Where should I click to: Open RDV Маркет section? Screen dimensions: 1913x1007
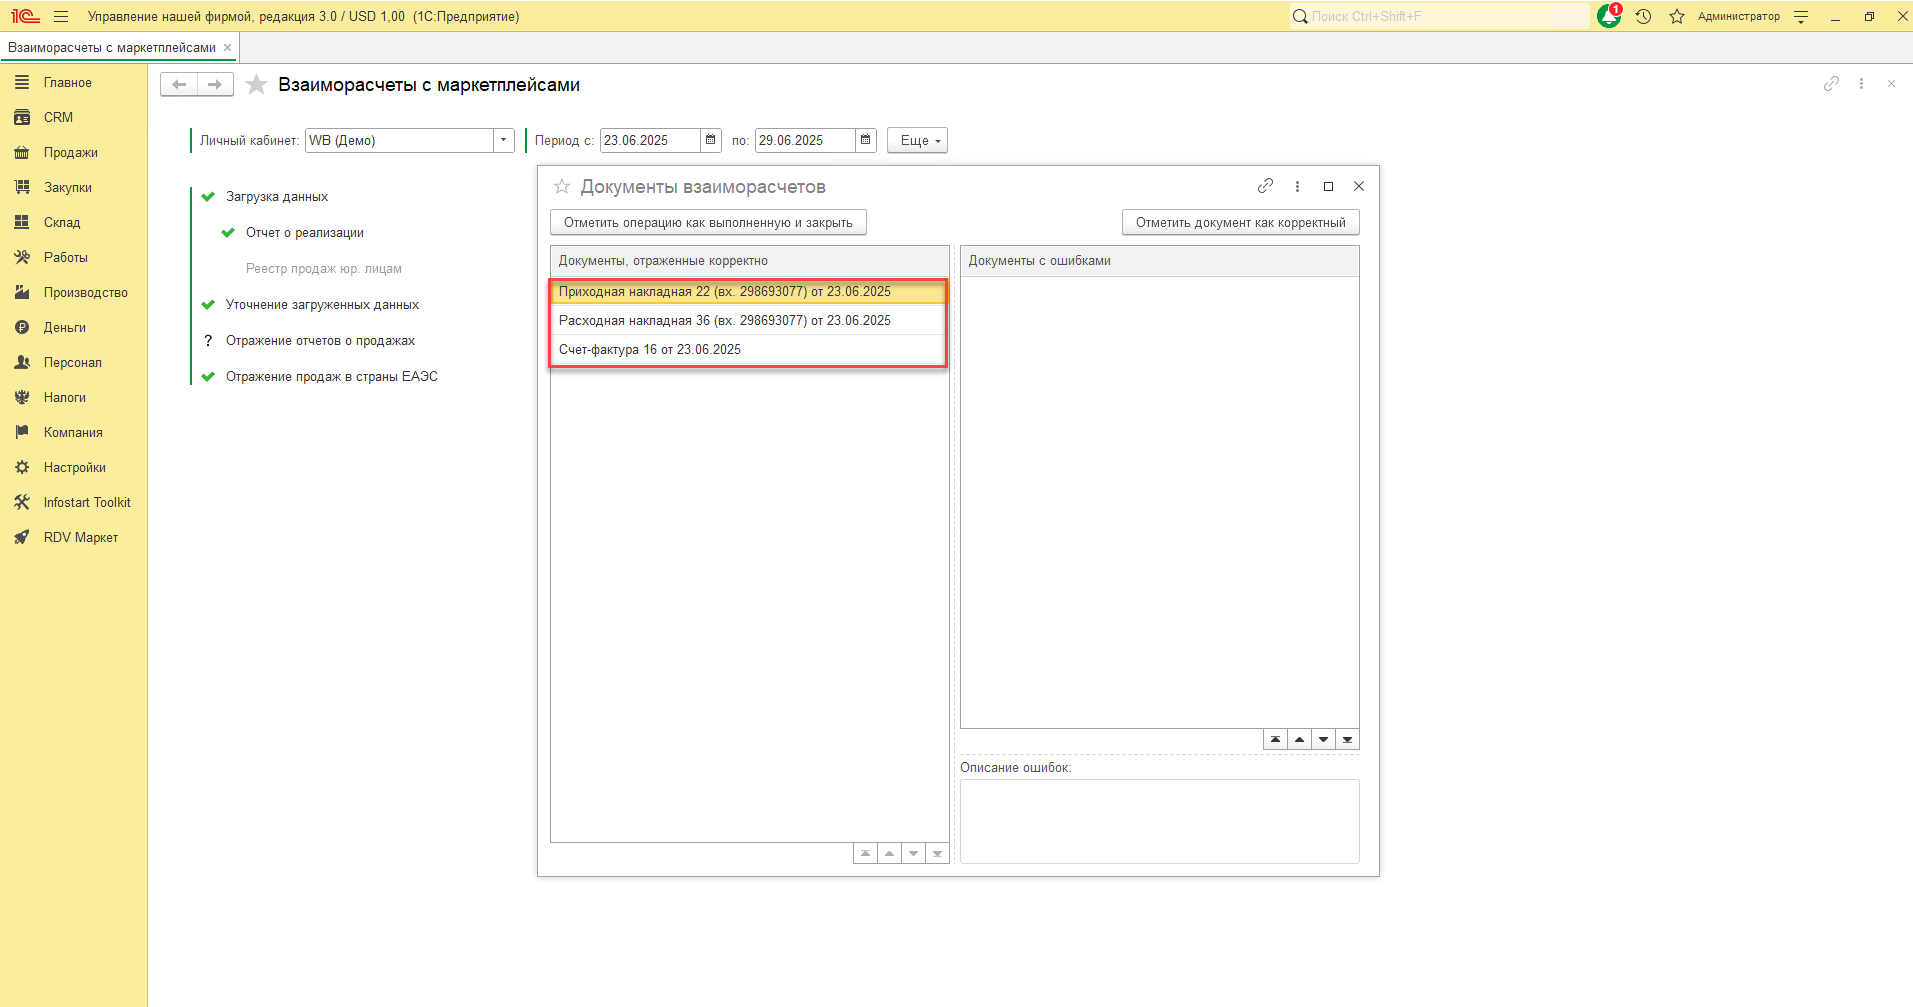click(x=80, y=537)
